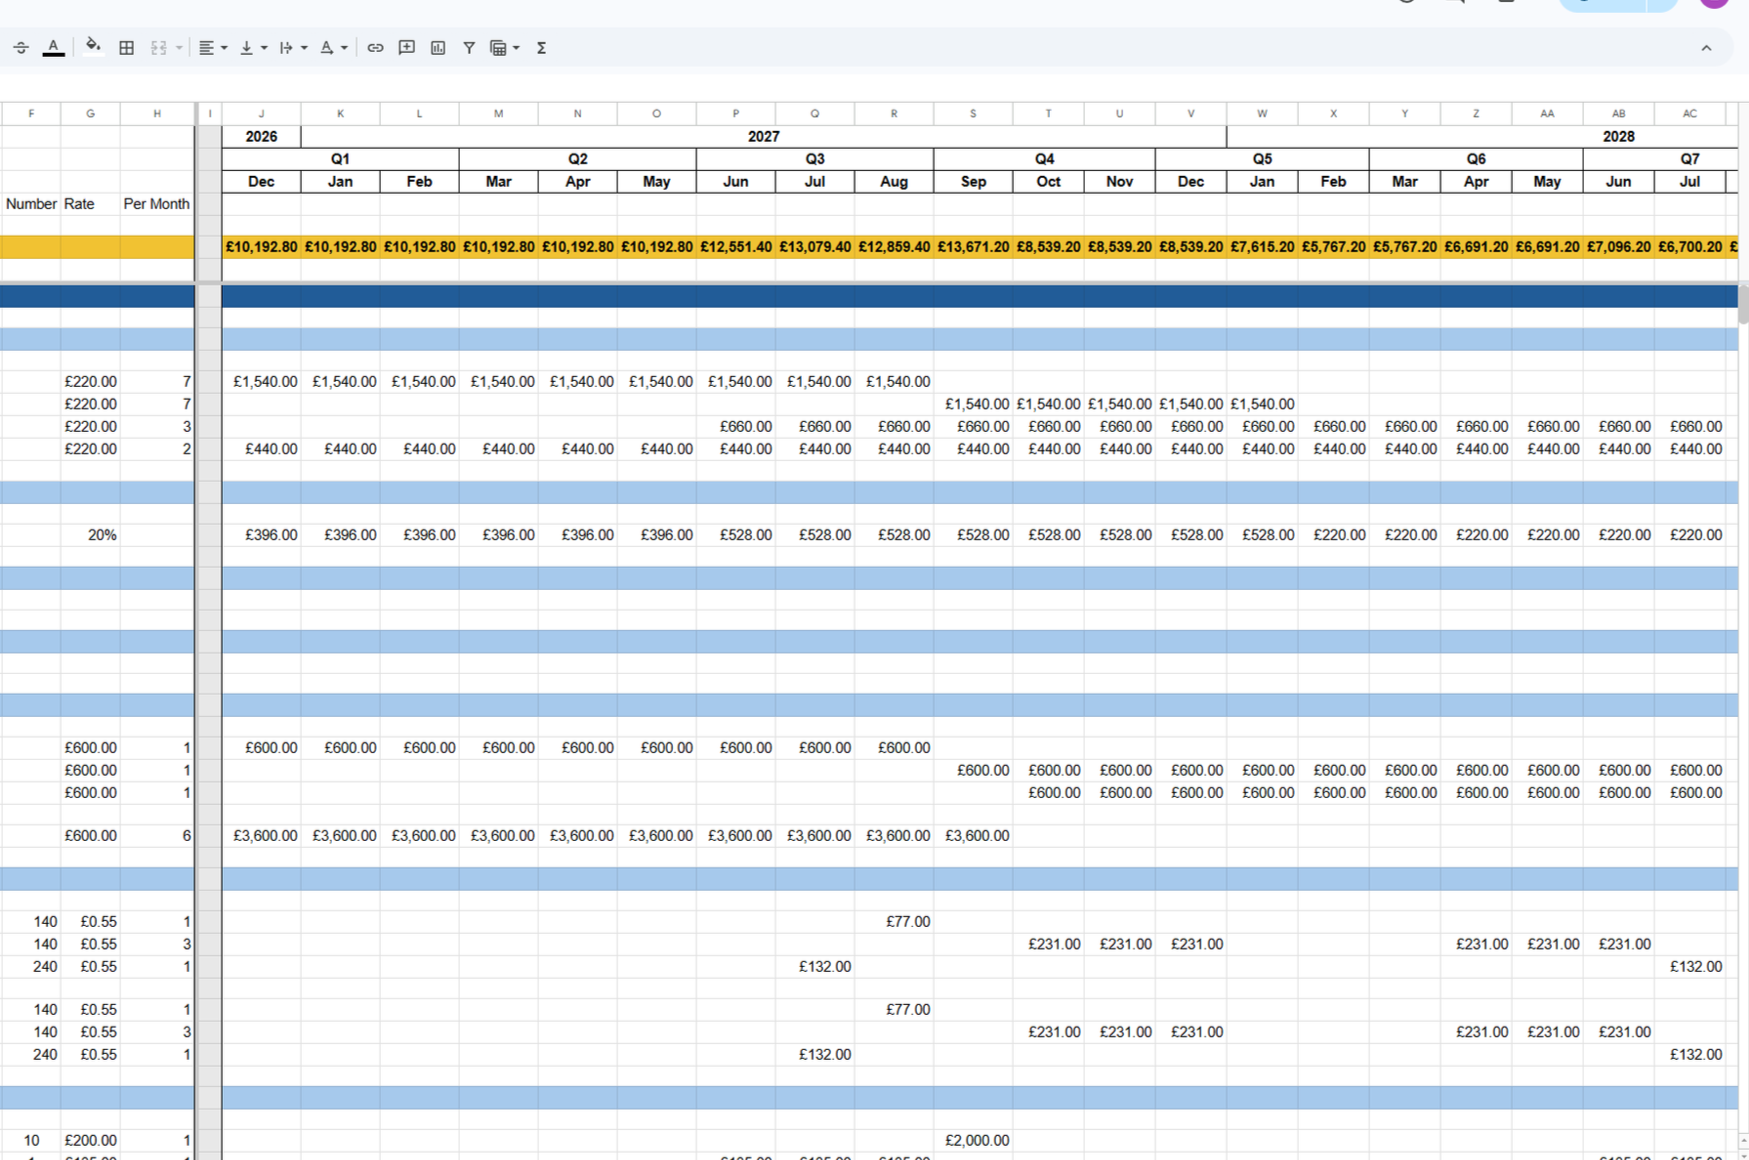Screen dimensions: 1749x1160
Task: Select the Per Month value 6
Action: click(x=157, y=836)
